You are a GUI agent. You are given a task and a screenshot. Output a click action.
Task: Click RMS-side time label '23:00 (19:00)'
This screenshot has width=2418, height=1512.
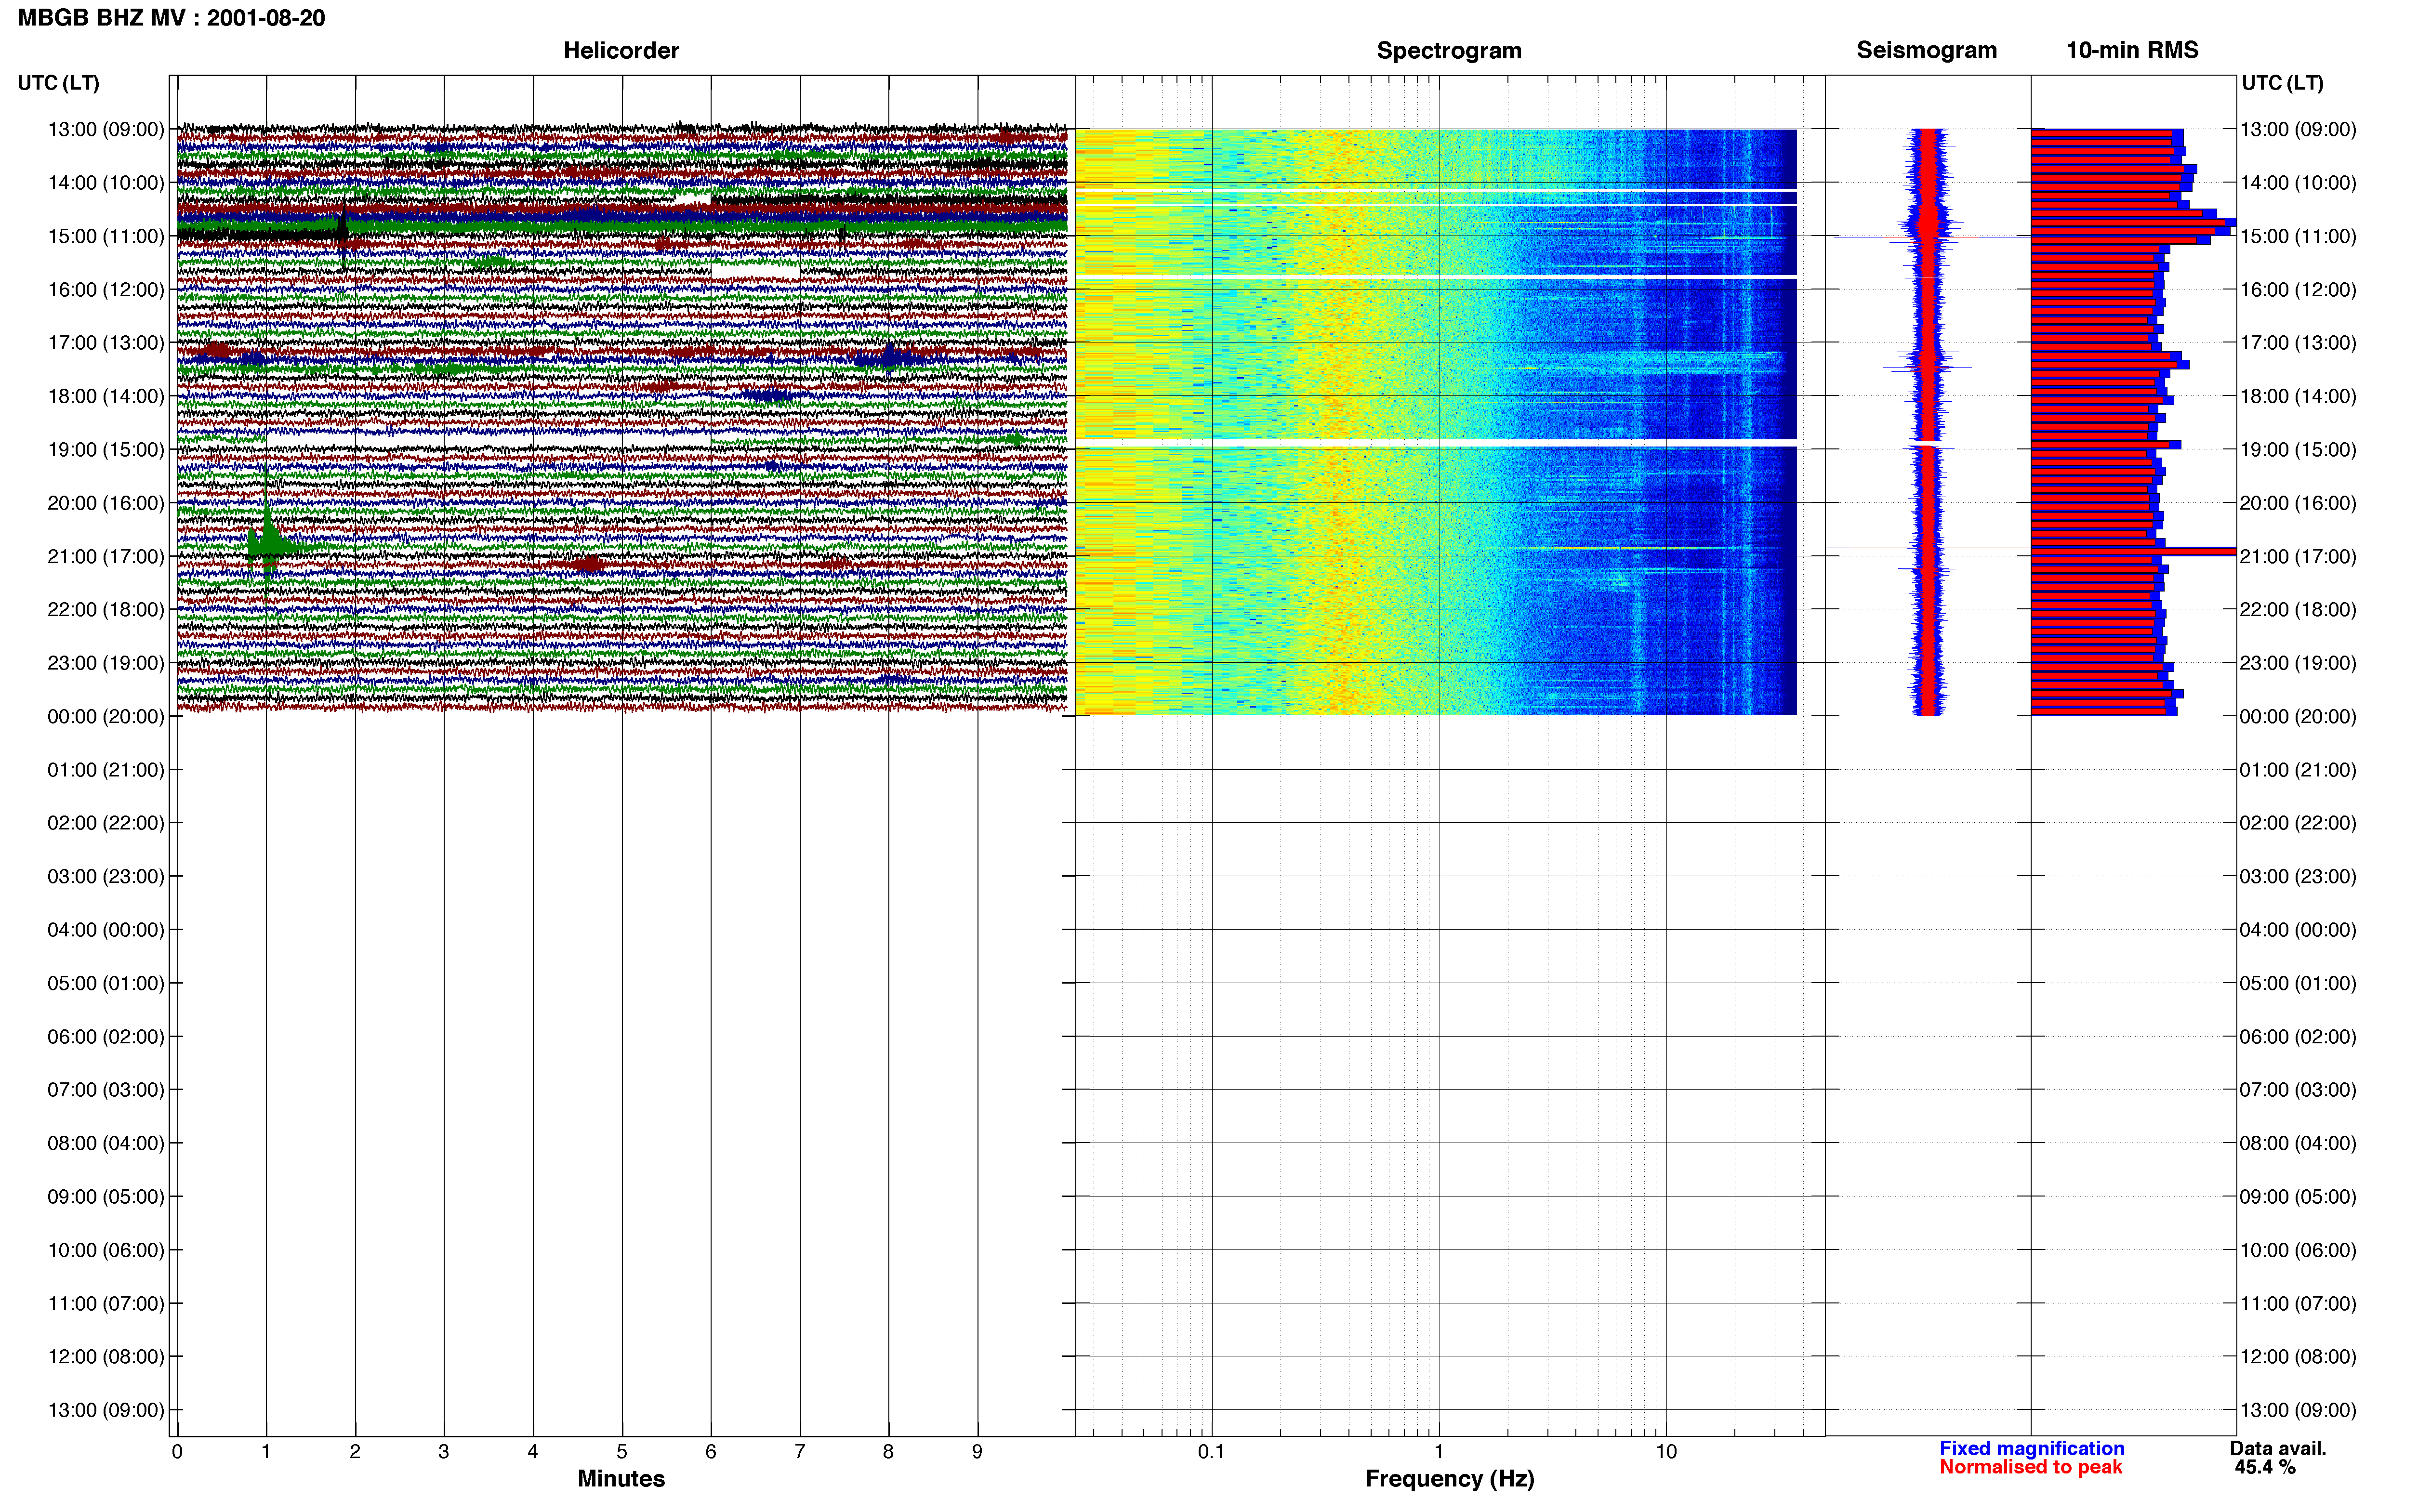(2298, 663)
